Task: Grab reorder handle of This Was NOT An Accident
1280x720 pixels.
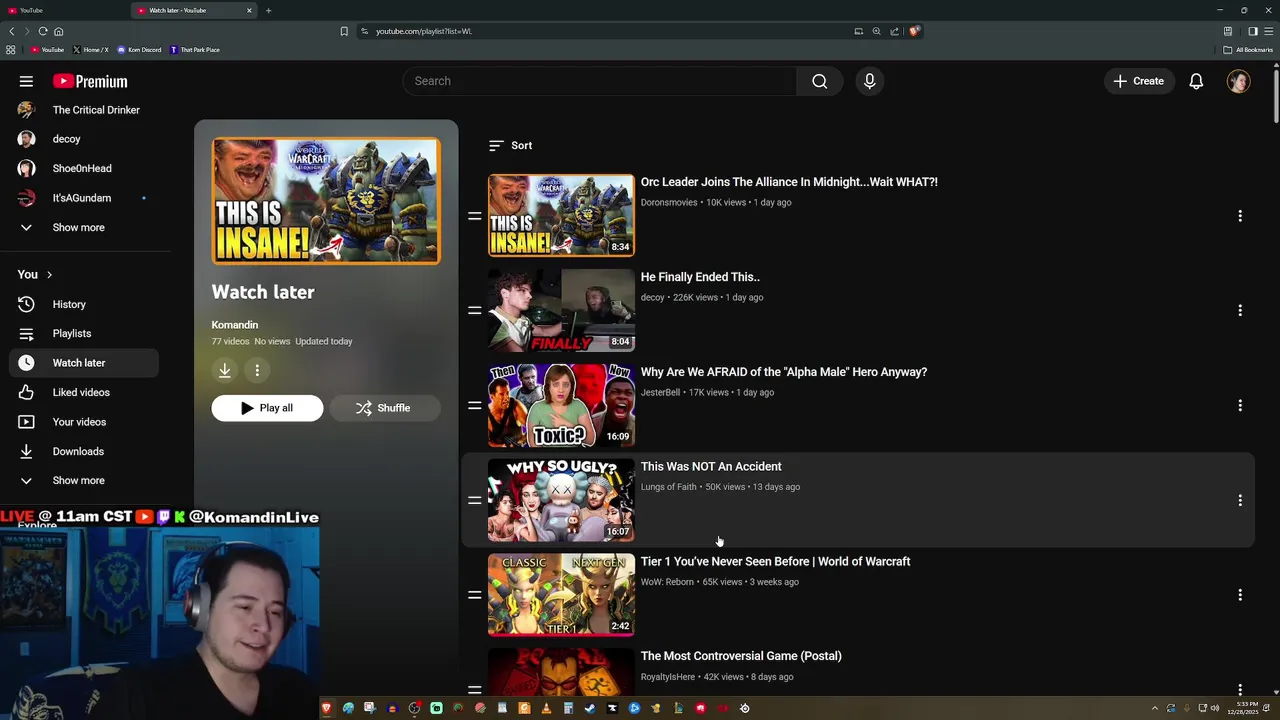Action: [475, 500]
